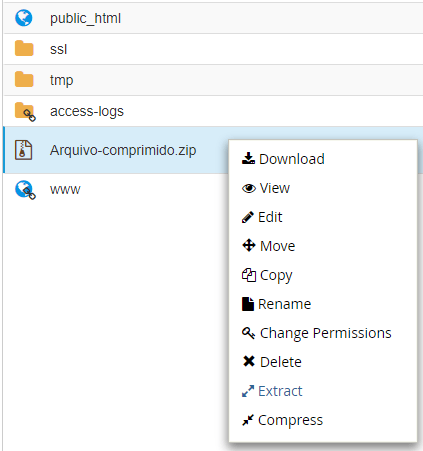423x451 pixels.
Task: Click the pencil icon next to Edit
Action: coord(248,217)
